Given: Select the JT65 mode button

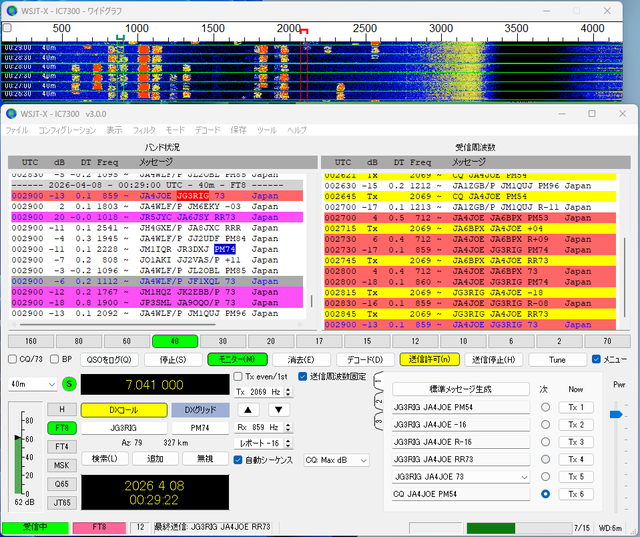Looking at the screenshot, I should [62, 503].
